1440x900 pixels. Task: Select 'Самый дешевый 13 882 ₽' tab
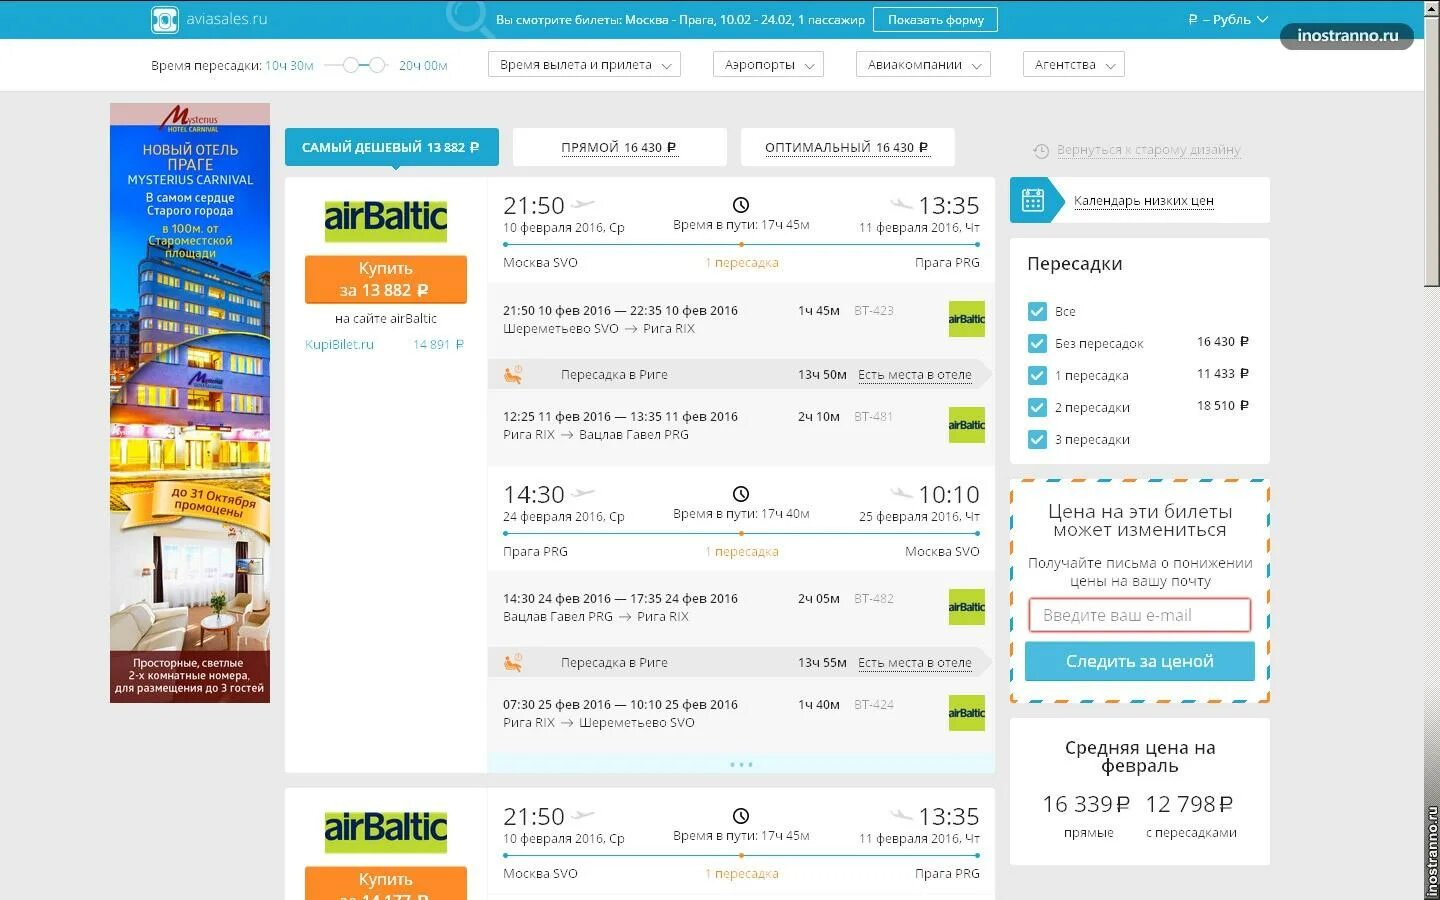tap(391, 147)
